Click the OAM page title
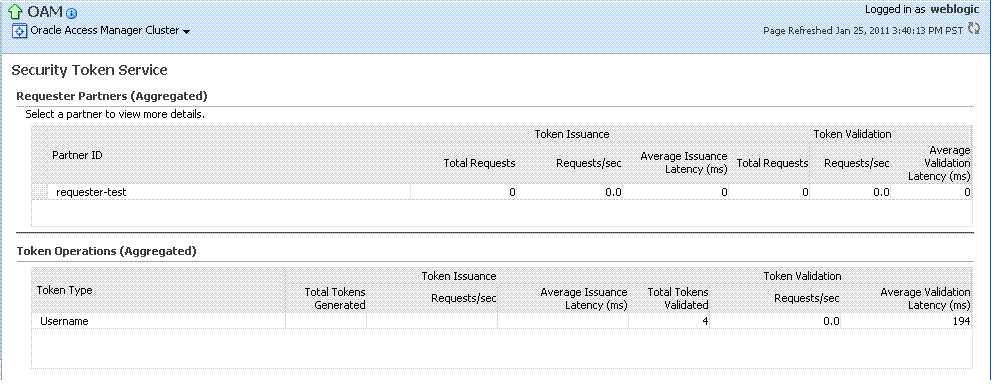Viewport: 996px width, 386px height. [x=45, y=12]
